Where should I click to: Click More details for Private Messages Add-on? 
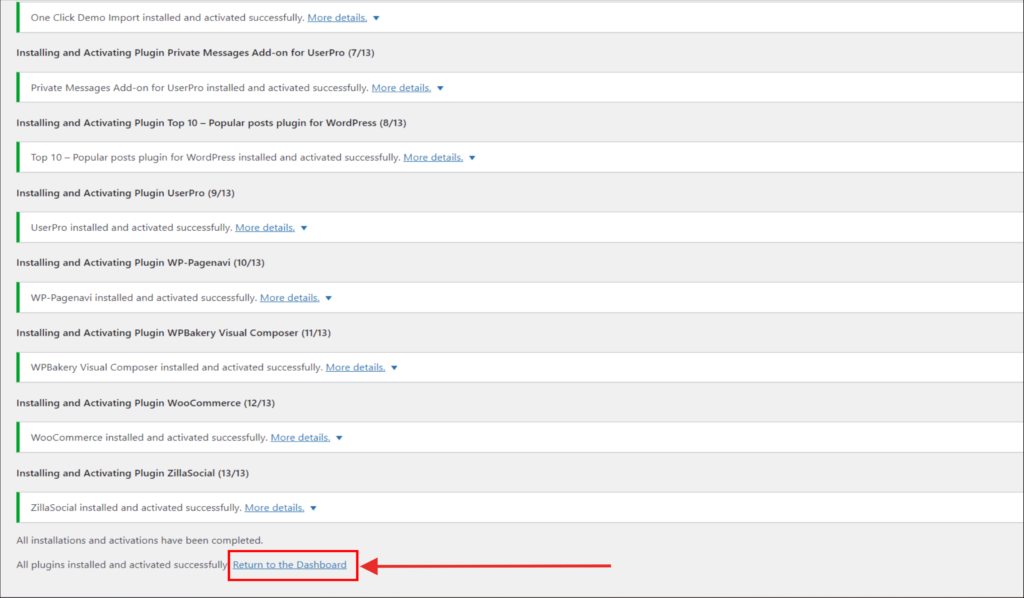401,88
